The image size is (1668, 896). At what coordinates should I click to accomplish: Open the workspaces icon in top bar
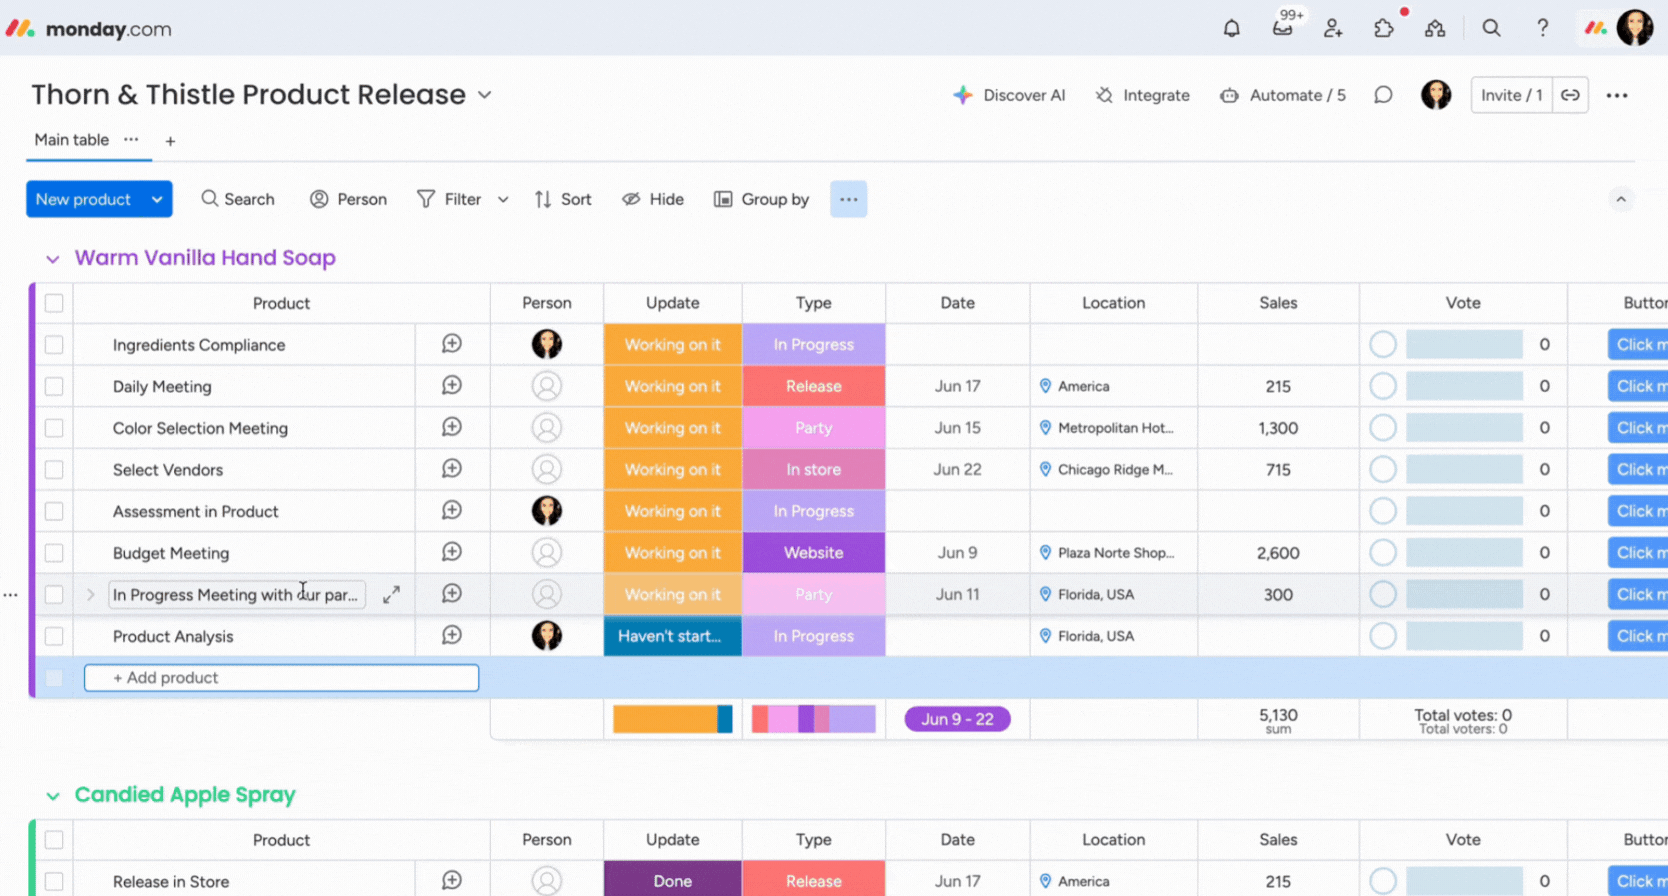[1435, 28]
